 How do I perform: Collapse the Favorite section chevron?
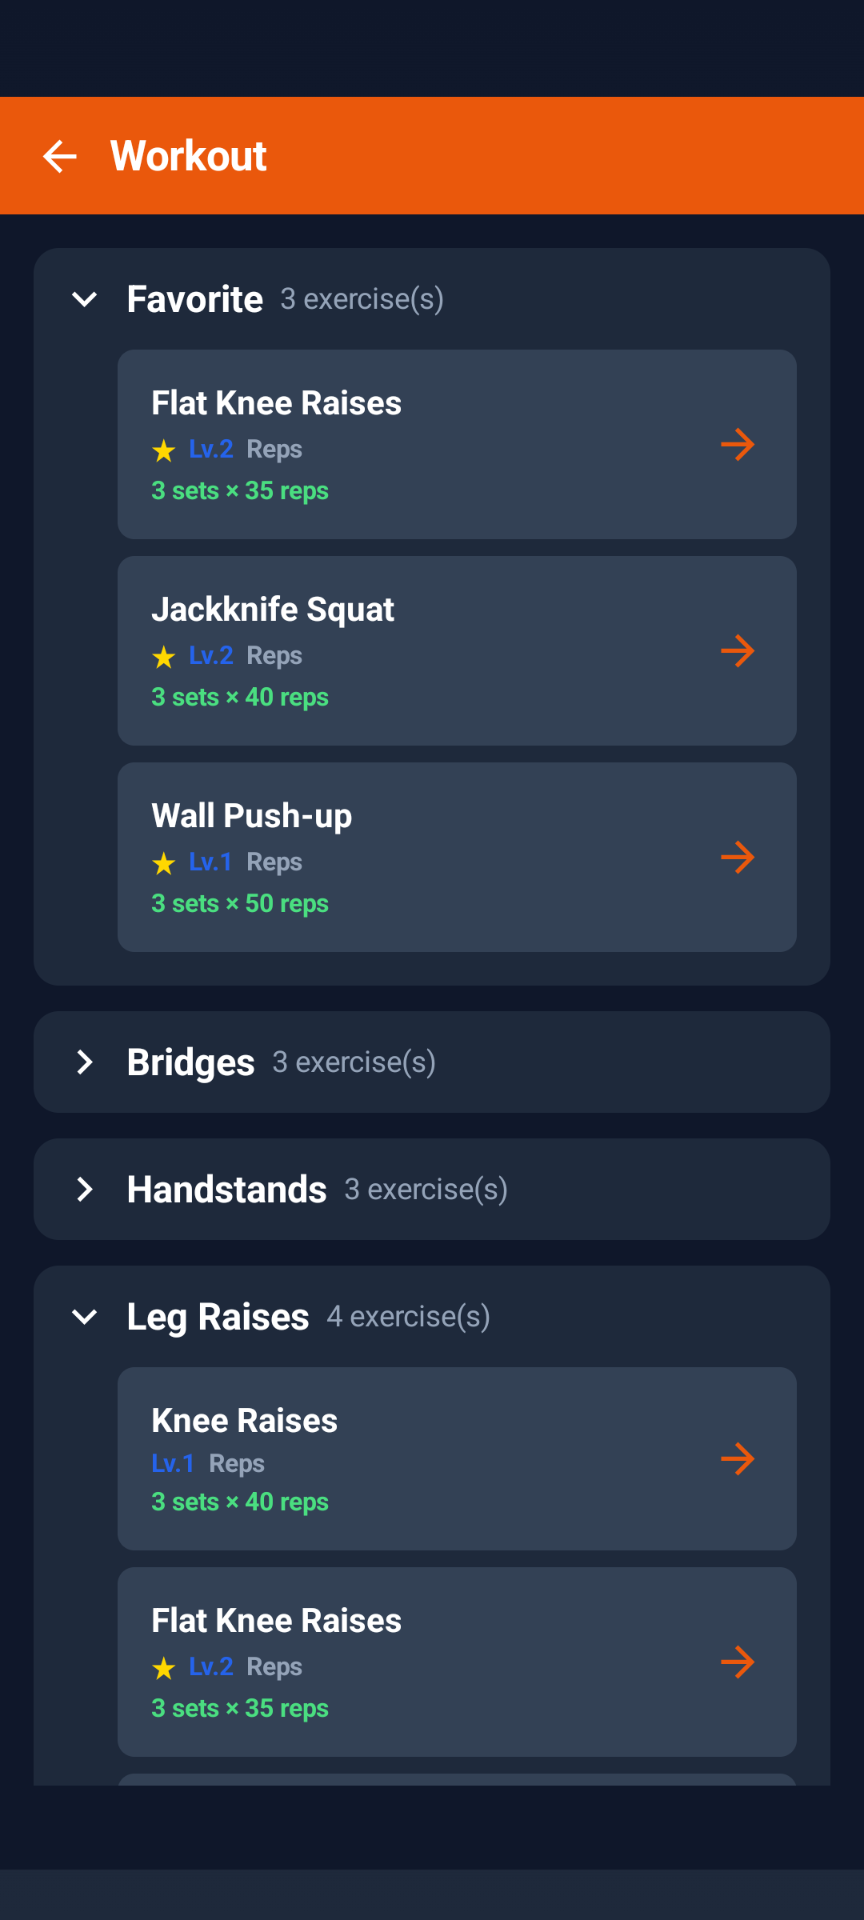(85, 299)
